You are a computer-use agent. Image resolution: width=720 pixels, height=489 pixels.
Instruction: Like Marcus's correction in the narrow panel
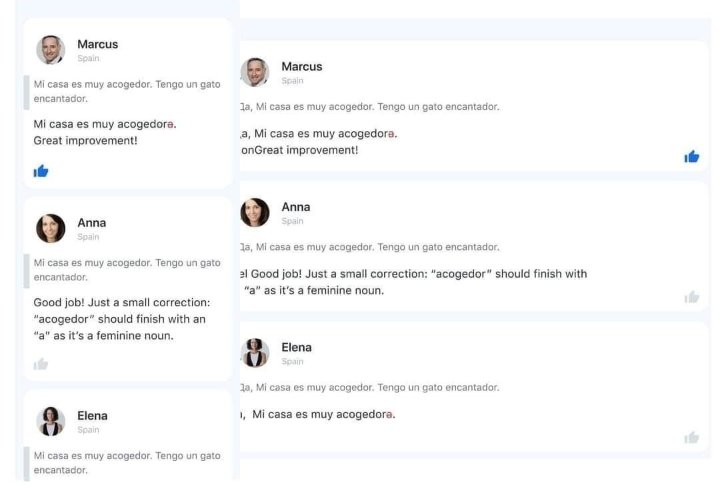coord(41,171)
